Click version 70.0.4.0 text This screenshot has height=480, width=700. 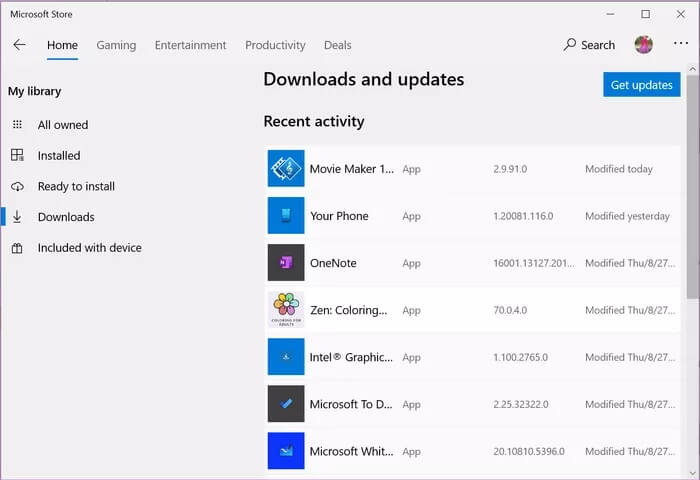point(510,310)
